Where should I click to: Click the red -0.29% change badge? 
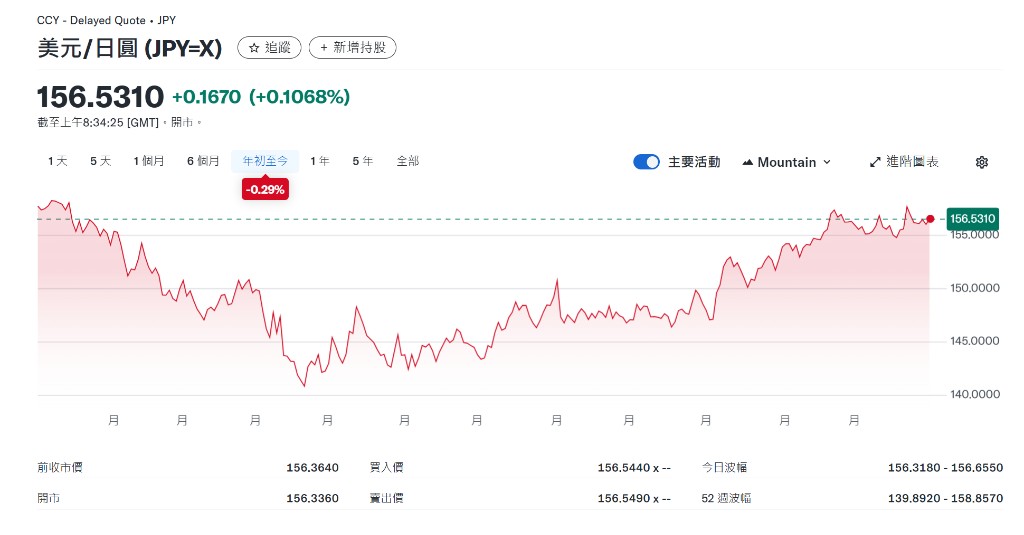[x=265, y=189]
